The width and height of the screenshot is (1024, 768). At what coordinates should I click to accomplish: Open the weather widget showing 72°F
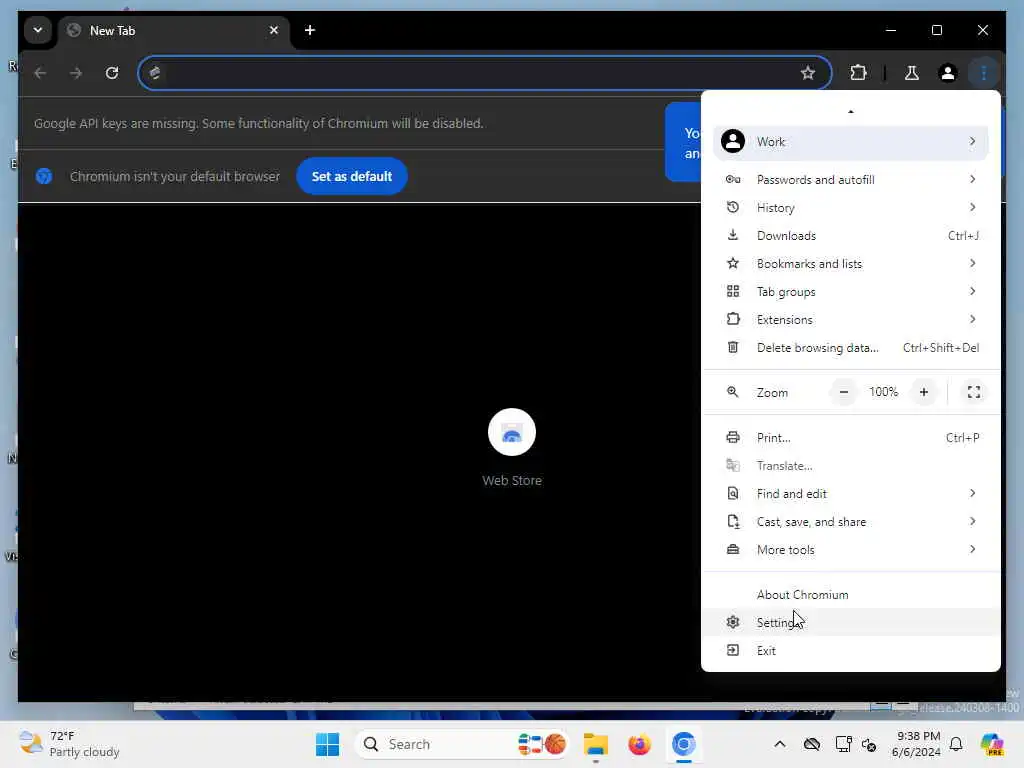click(x=69, y=744)
